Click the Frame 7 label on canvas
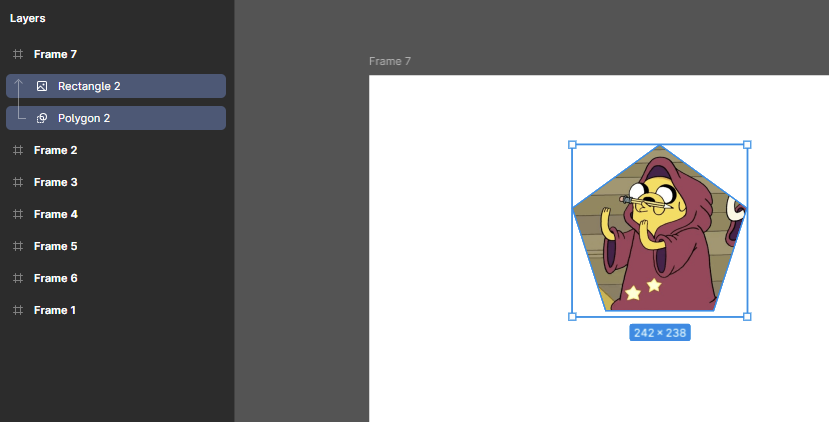Screen dimensions: 829x422 tap(390, 61)
